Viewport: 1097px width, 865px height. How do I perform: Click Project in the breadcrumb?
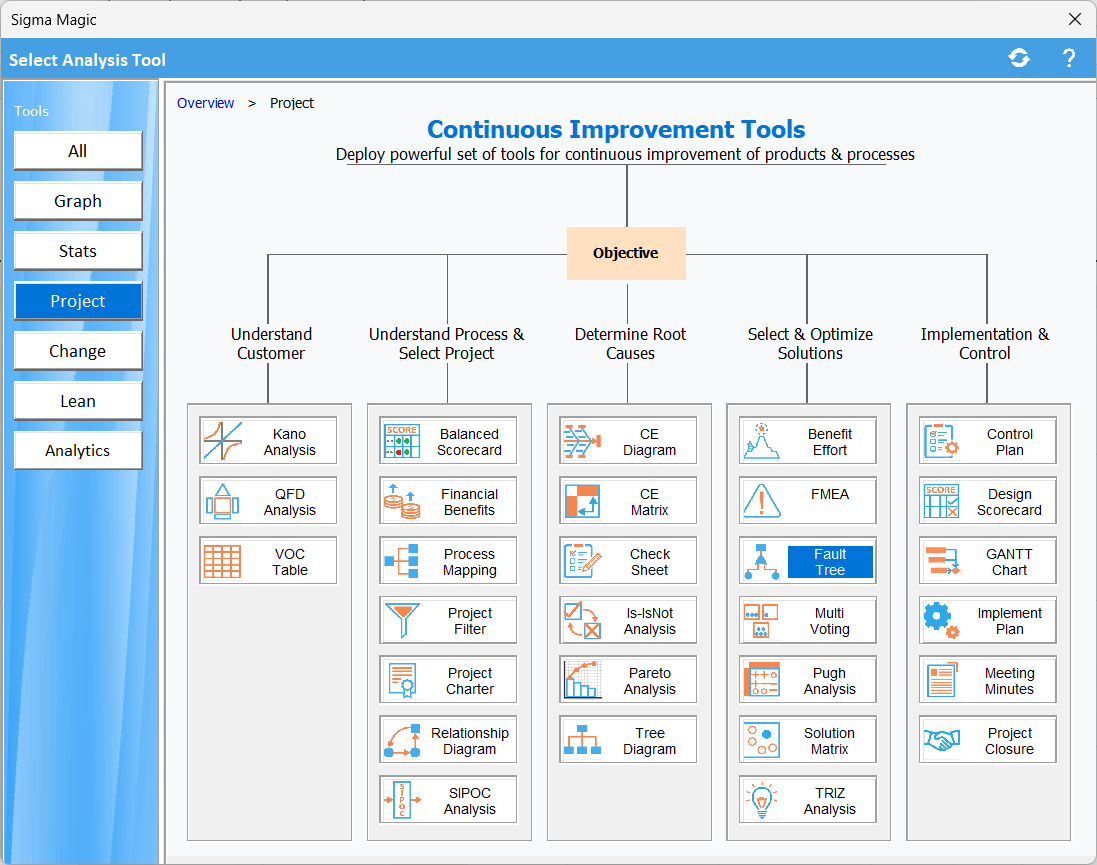pos(292,103)
